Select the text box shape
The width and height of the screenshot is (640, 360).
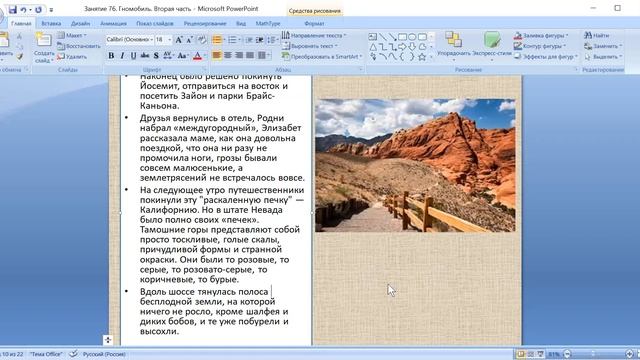tap(373, 37)
